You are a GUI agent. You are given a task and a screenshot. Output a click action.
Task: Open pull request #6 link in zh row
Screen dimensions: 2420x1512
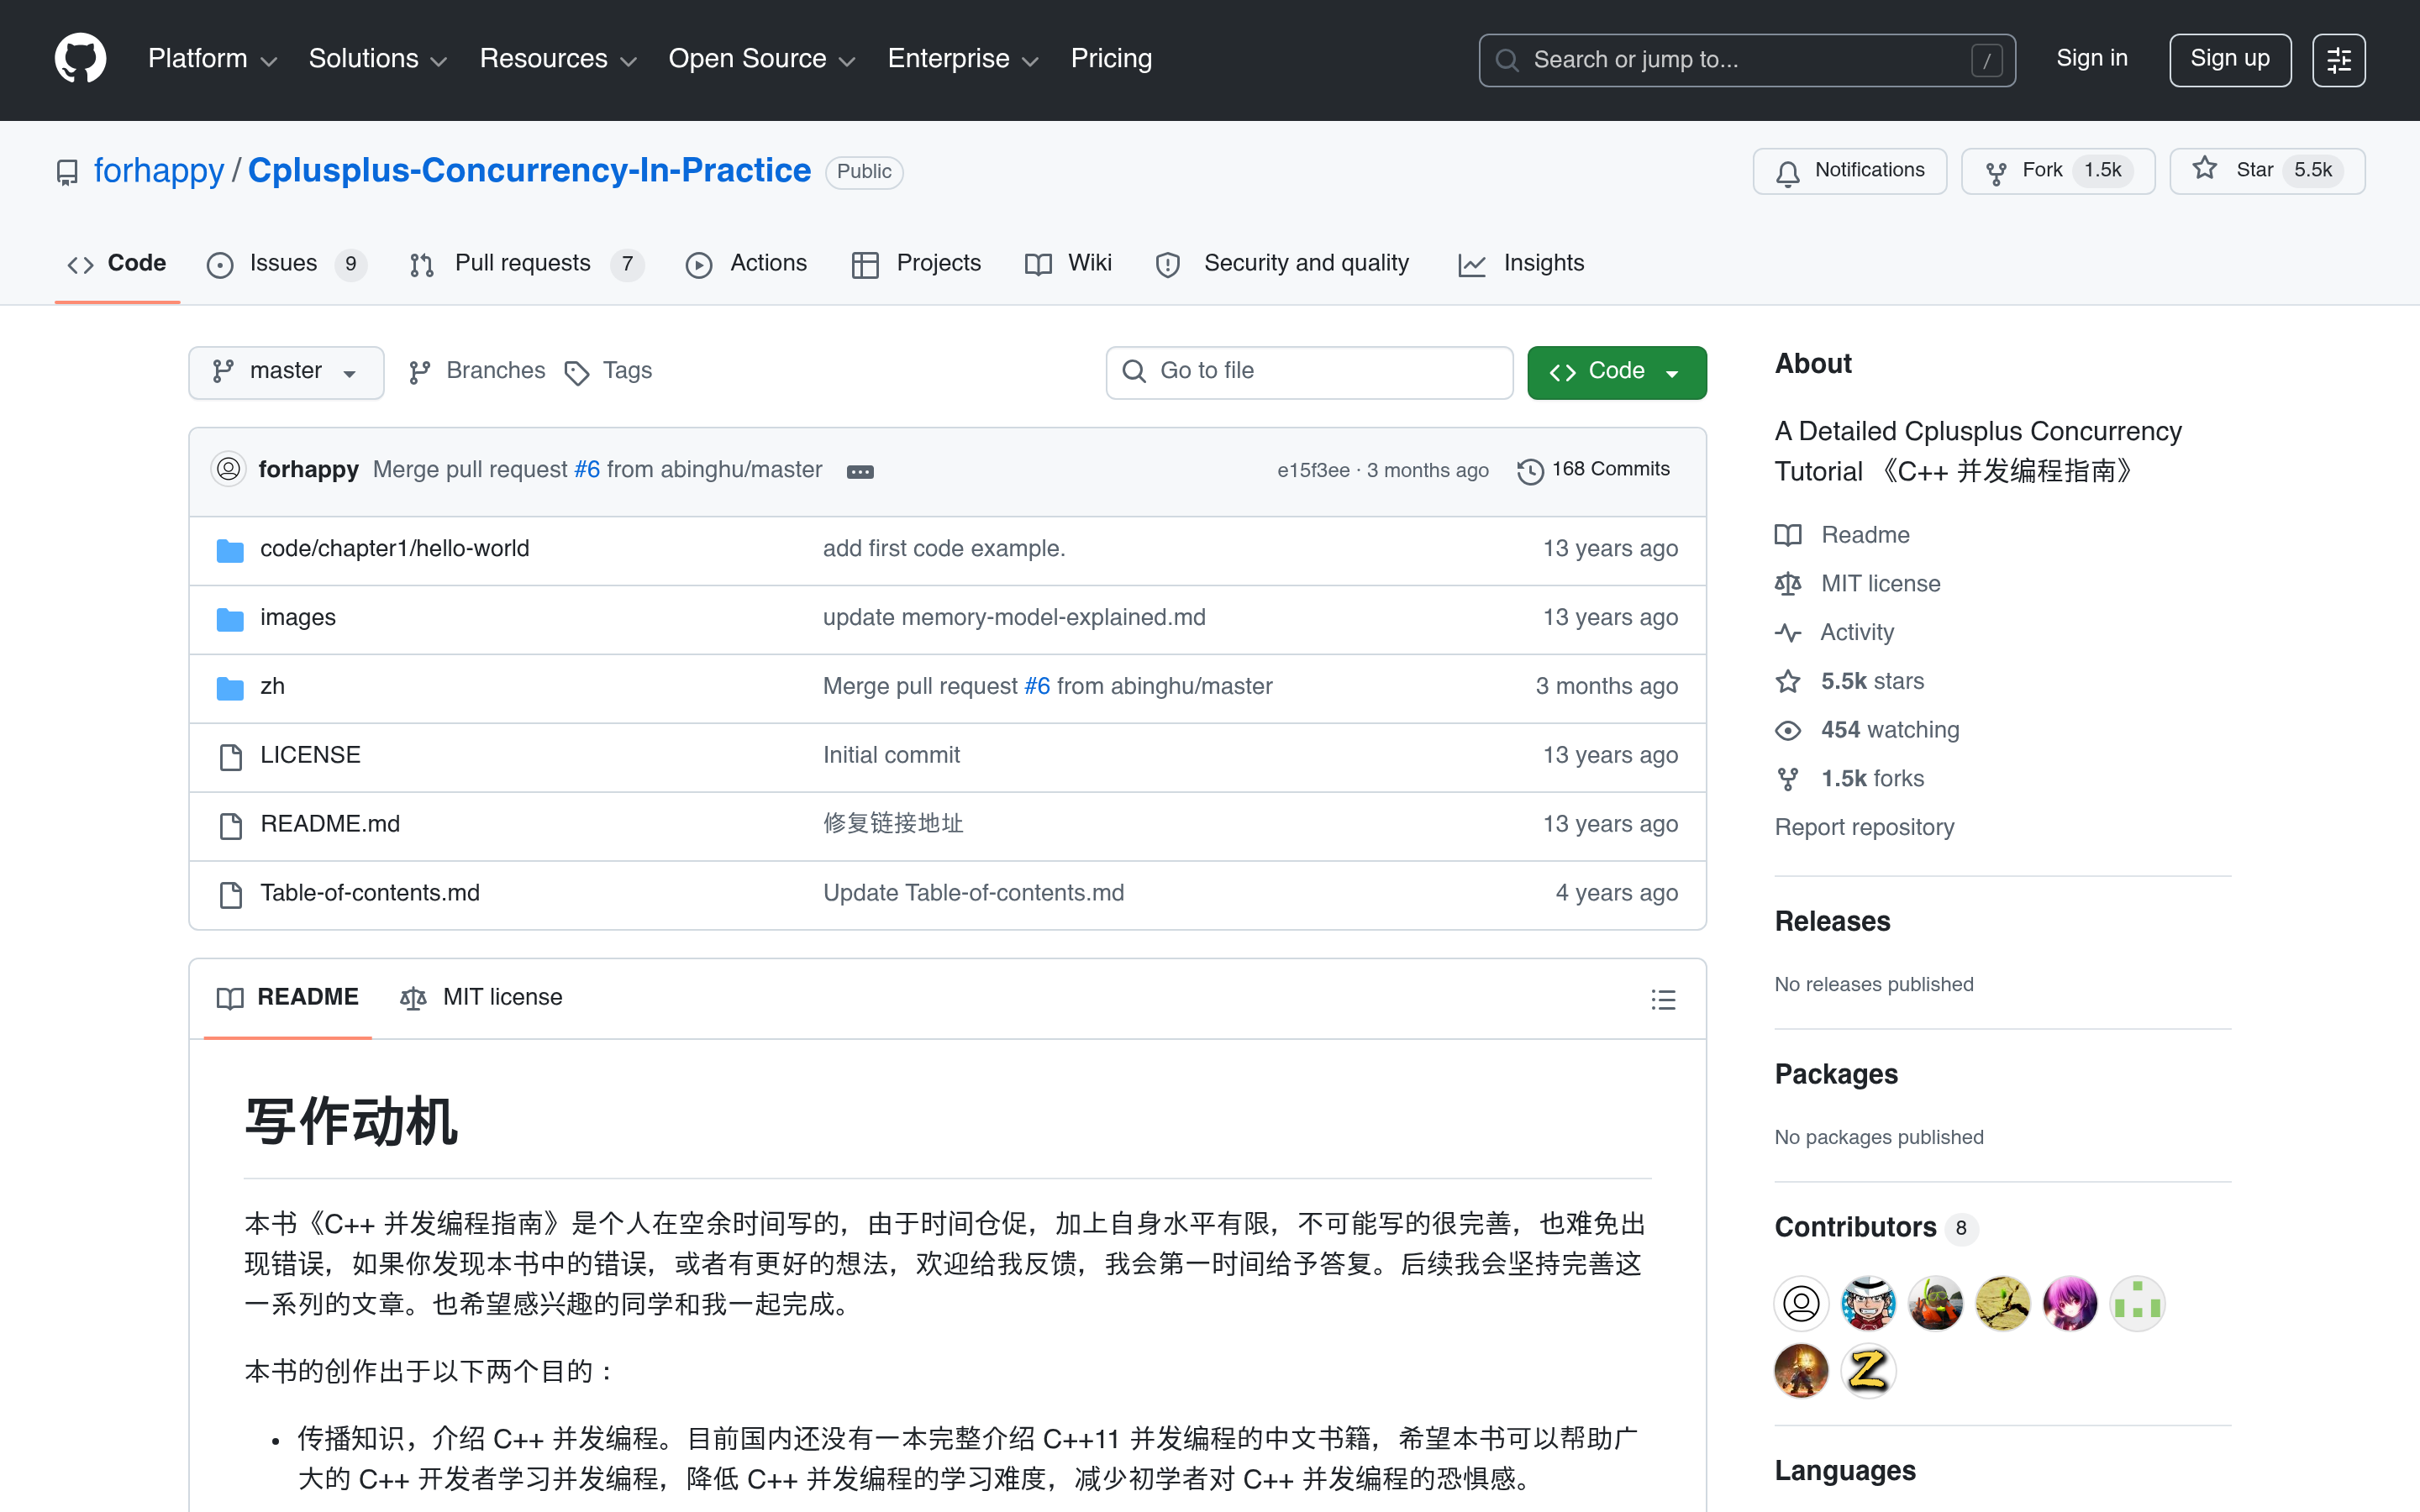click(1037, 687)
